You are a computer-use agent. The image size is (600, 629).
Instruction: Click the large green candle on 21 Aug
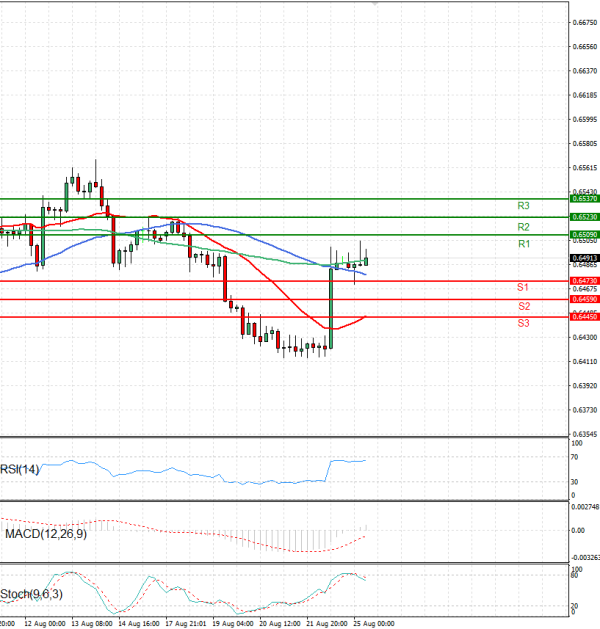click(331, 308)
